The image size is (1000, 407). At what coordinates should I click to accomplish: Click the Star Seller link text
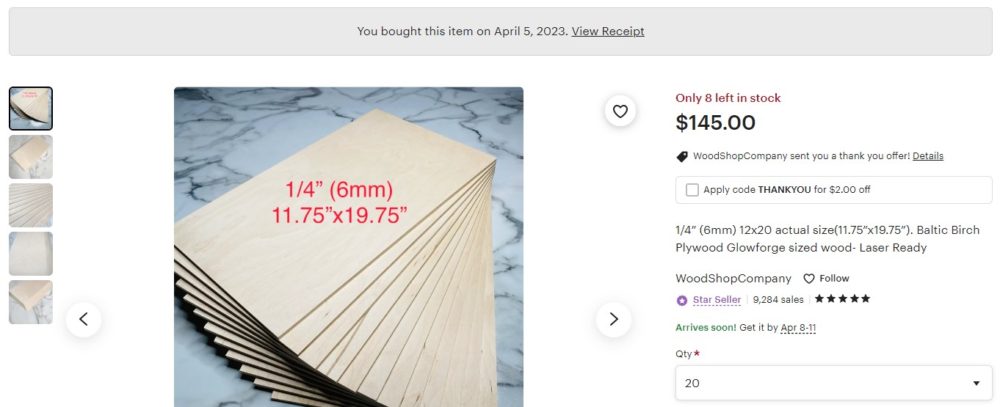[717, 300]
